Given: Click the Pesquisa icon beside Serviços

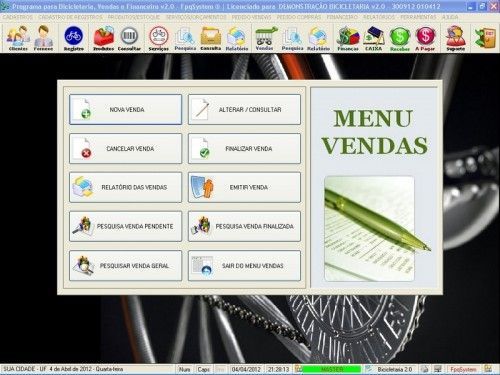Looking at the screenshot, I should tap(185, 38).
